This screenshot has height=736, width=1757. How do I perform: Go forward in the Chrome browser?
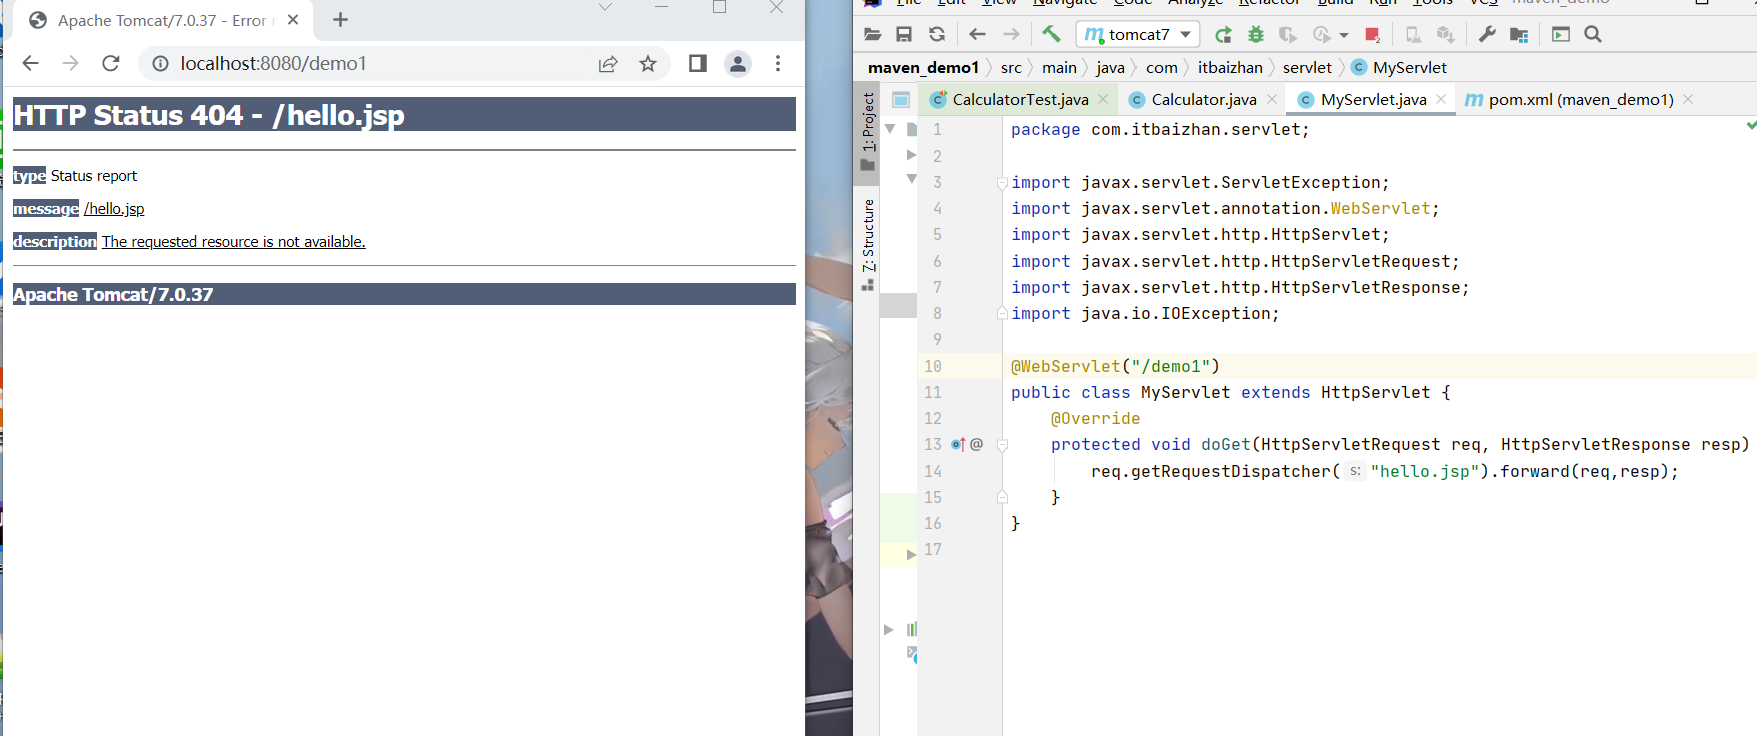click(x=70, y=63)
